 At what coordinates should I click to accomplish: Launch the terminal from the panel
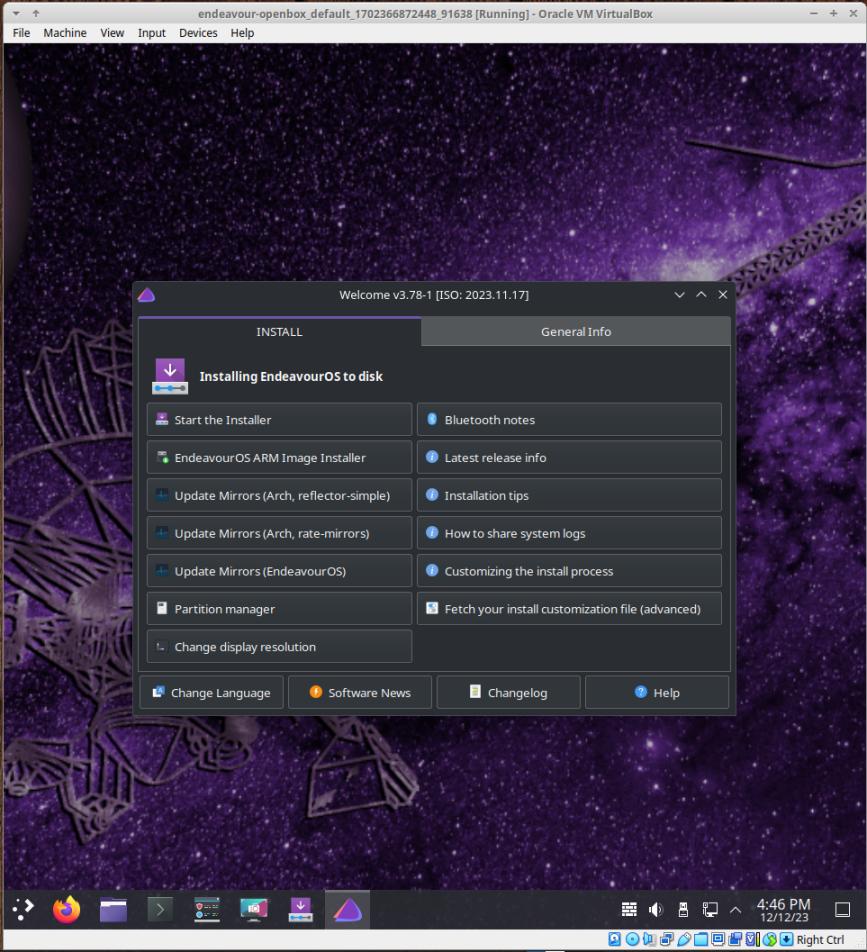pos(160,910)
